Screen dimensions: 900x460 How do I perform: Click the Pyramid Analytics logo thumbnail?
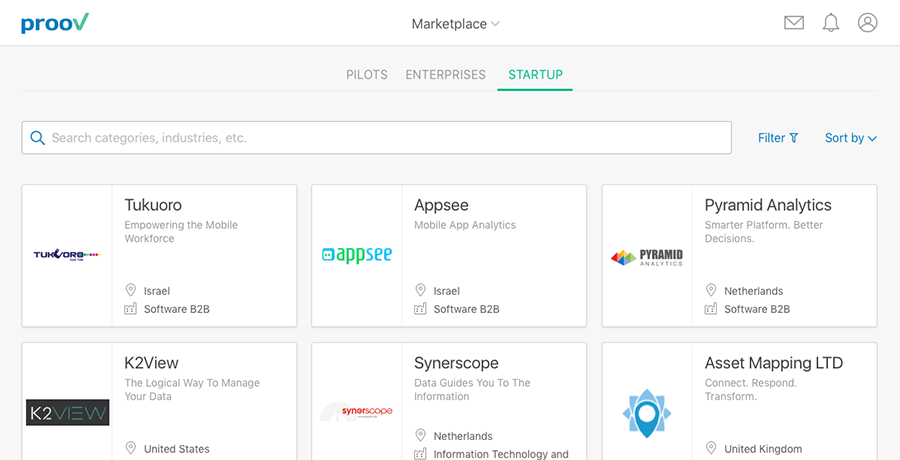coord(647,257)
